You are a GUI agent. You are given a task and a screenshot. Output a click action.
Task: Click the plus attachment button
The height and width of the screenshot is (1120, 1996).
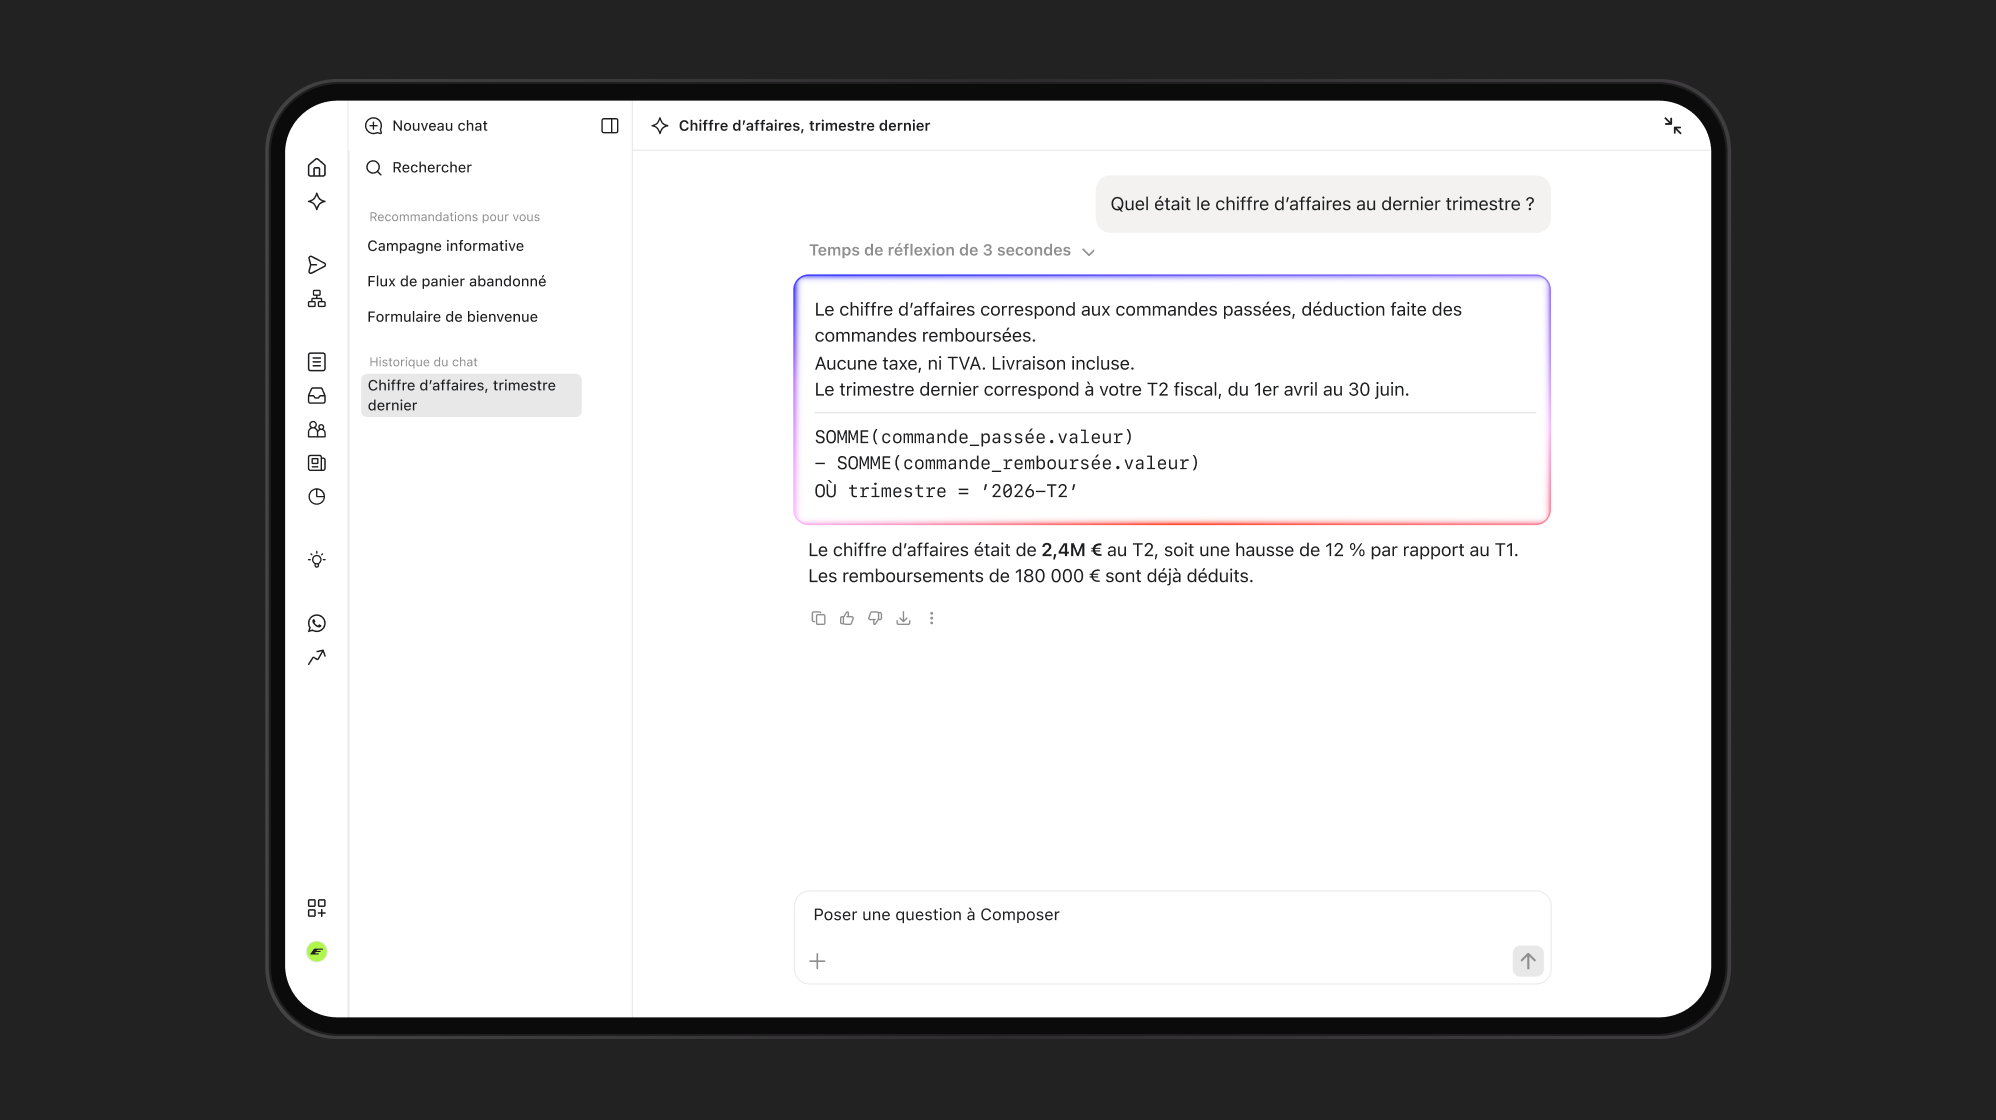(x=817, y=962)
